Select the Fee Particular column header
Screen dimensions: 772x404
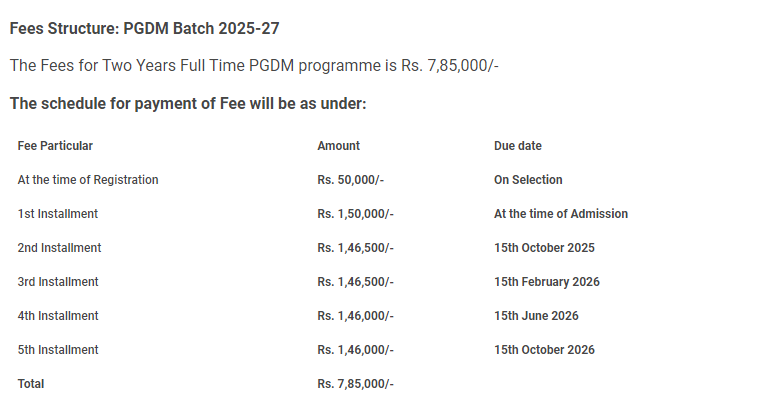(55, 146)
